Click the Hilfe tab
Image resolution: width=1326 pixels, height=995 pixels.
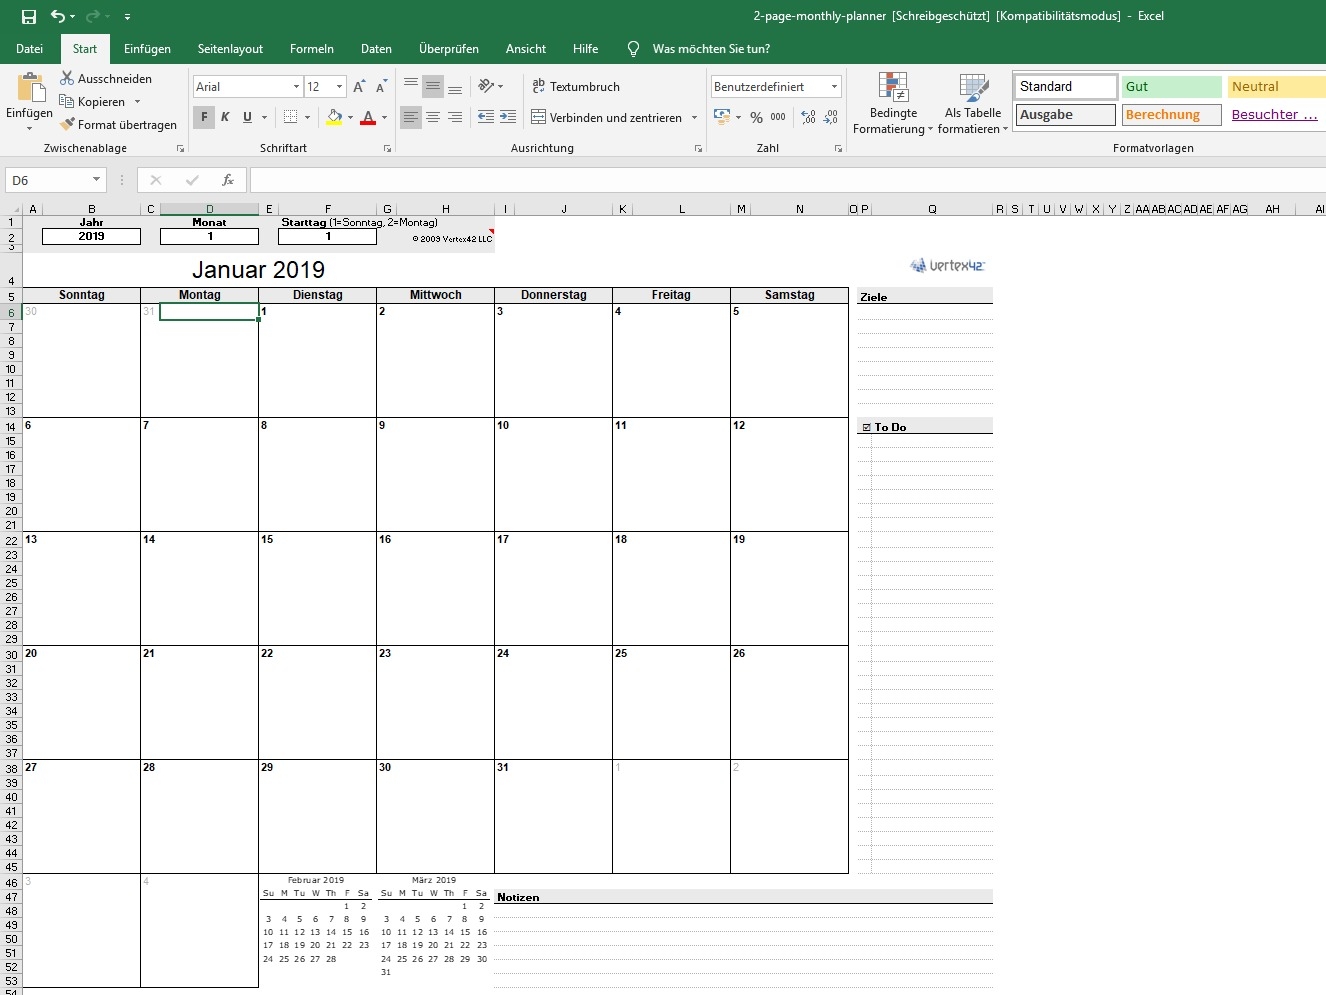tap(586, 48)
